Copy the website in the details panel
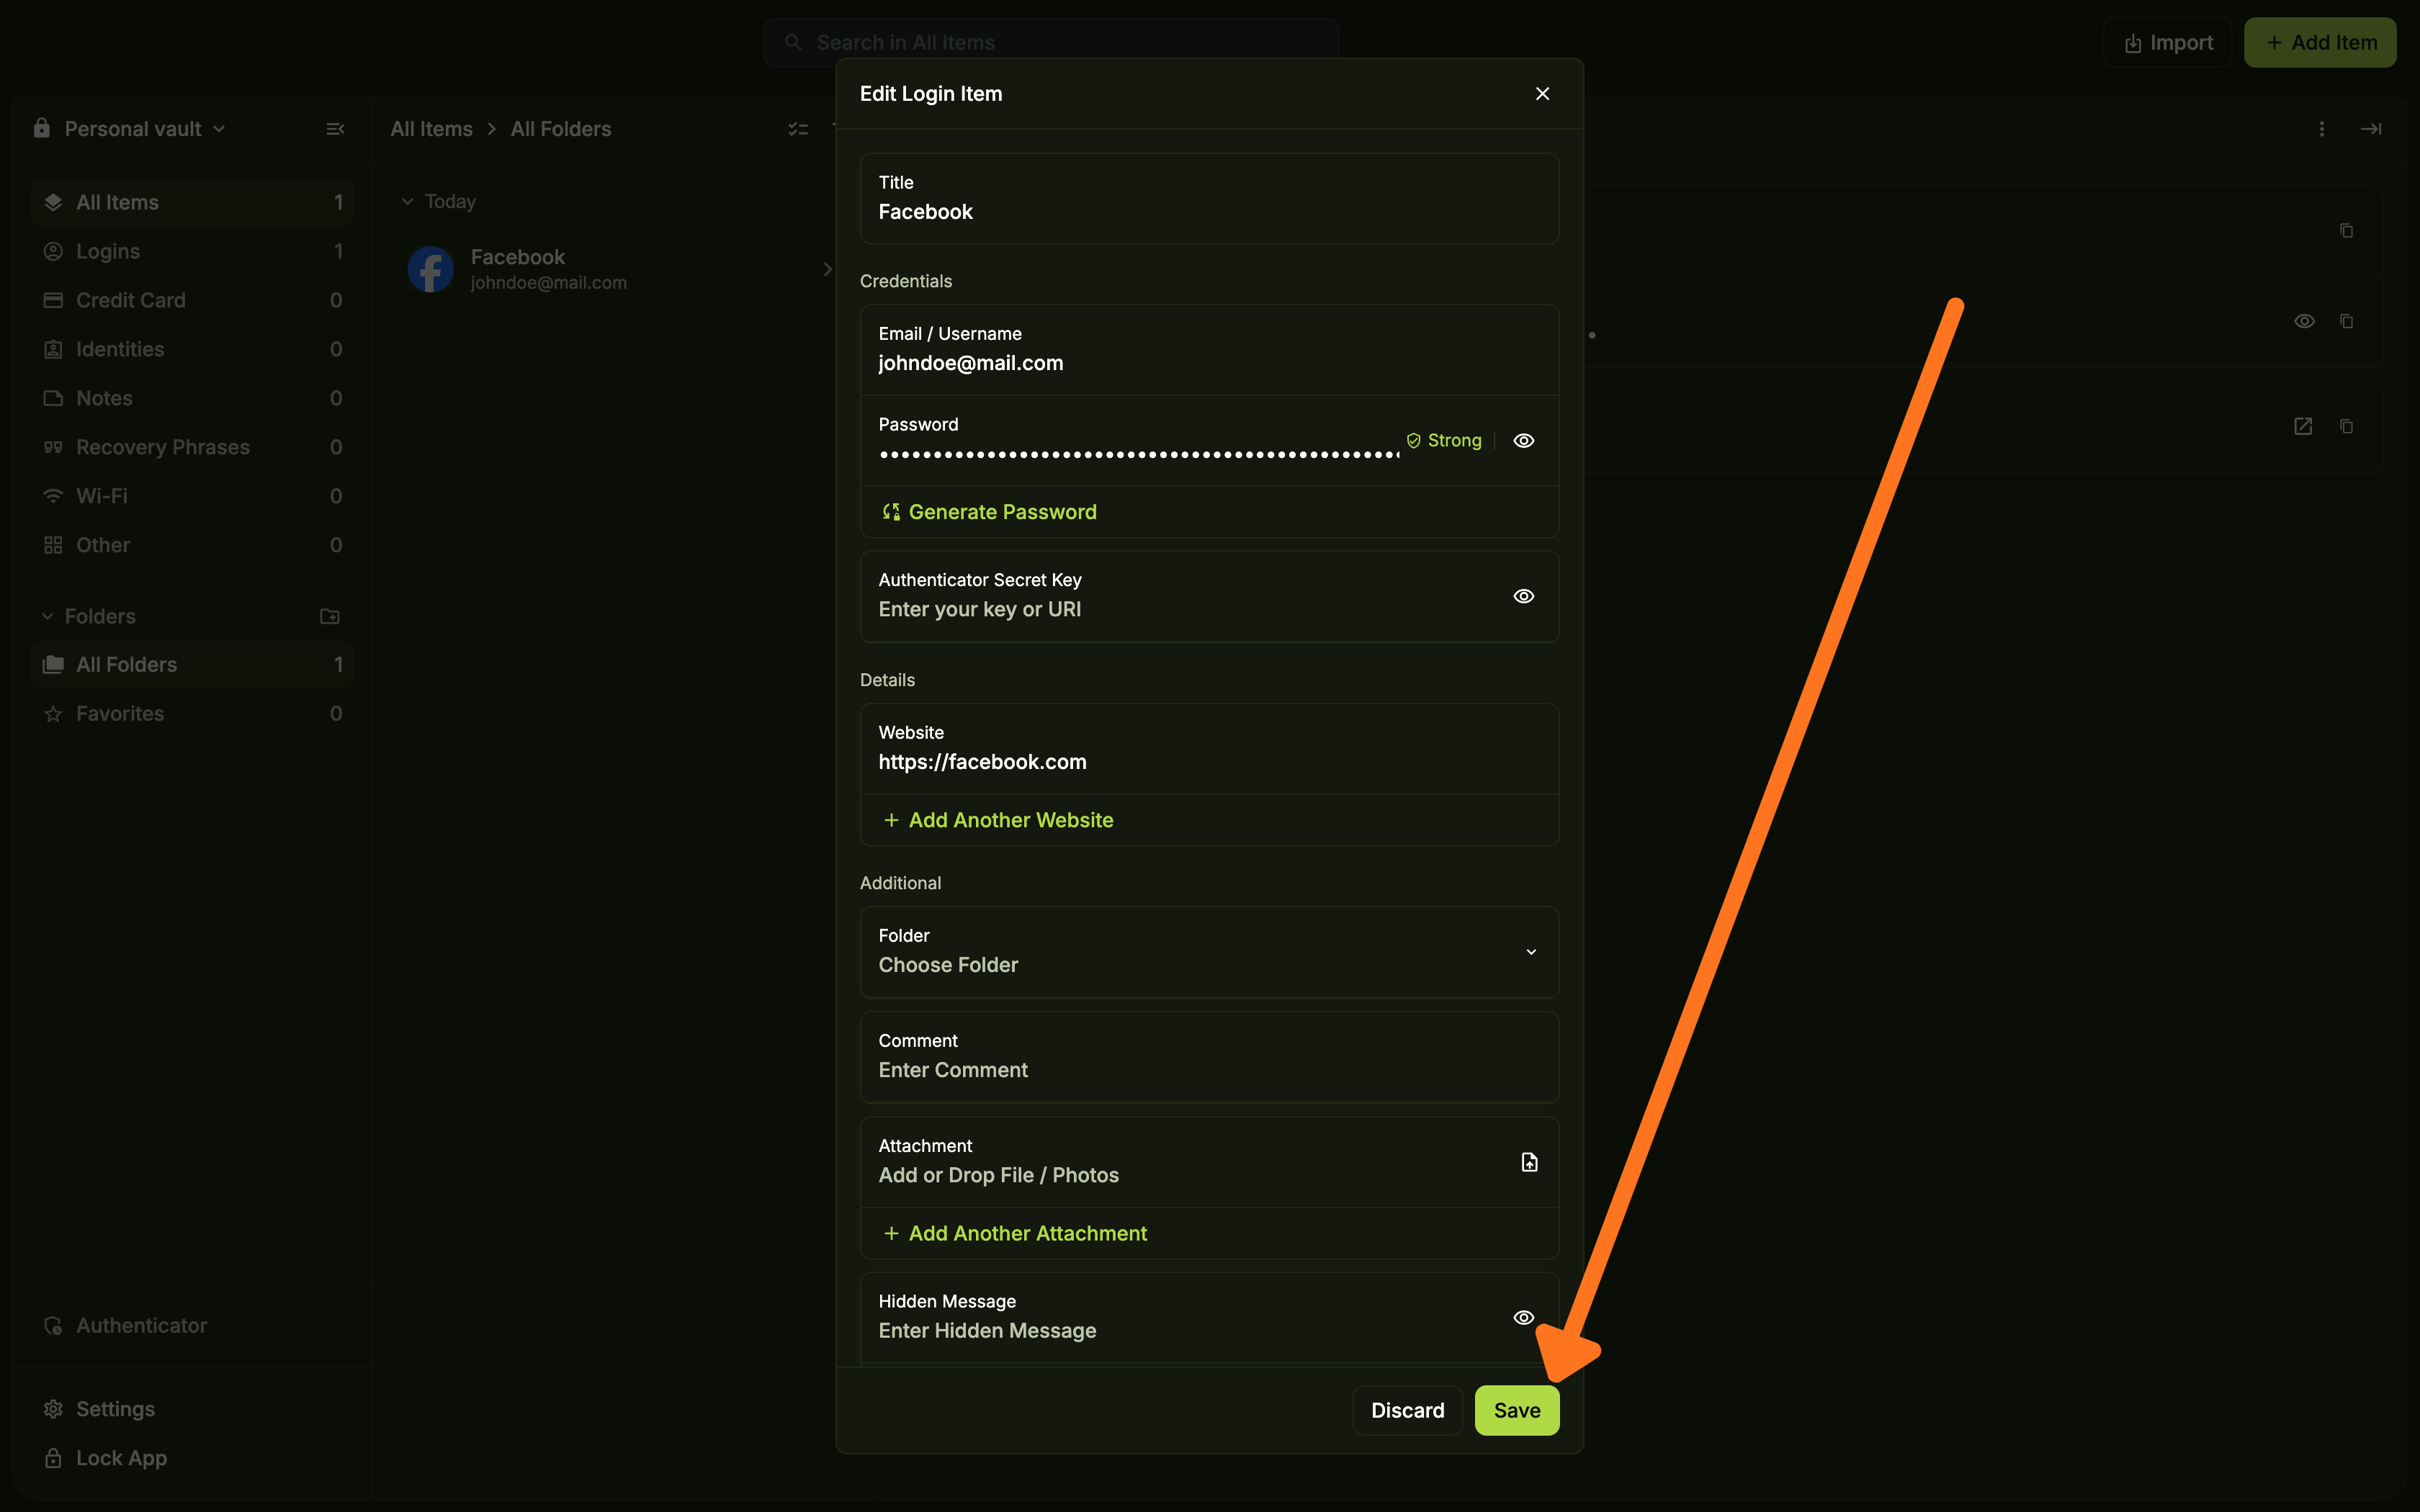The image size is (2420, 1512). pos(2346,426)
